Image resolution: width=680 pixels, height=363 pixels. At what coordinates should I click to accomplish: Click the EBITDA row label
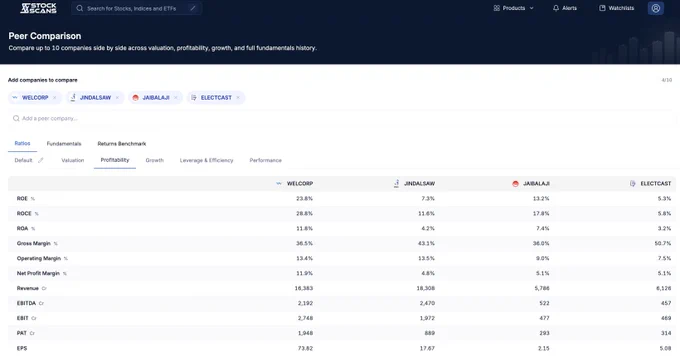click(26, 303)
